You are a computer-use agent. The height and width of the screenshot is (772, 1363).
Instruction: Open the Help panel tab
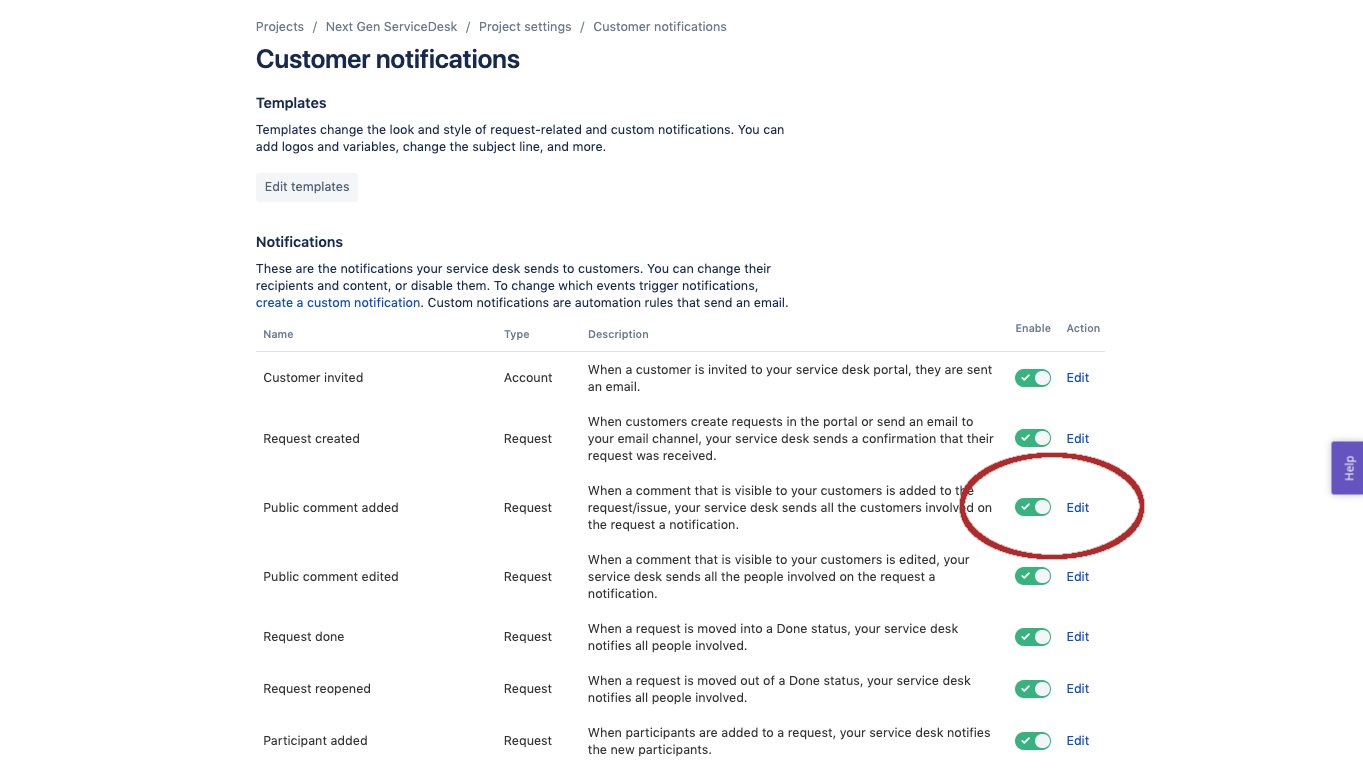coord(1347,467)
